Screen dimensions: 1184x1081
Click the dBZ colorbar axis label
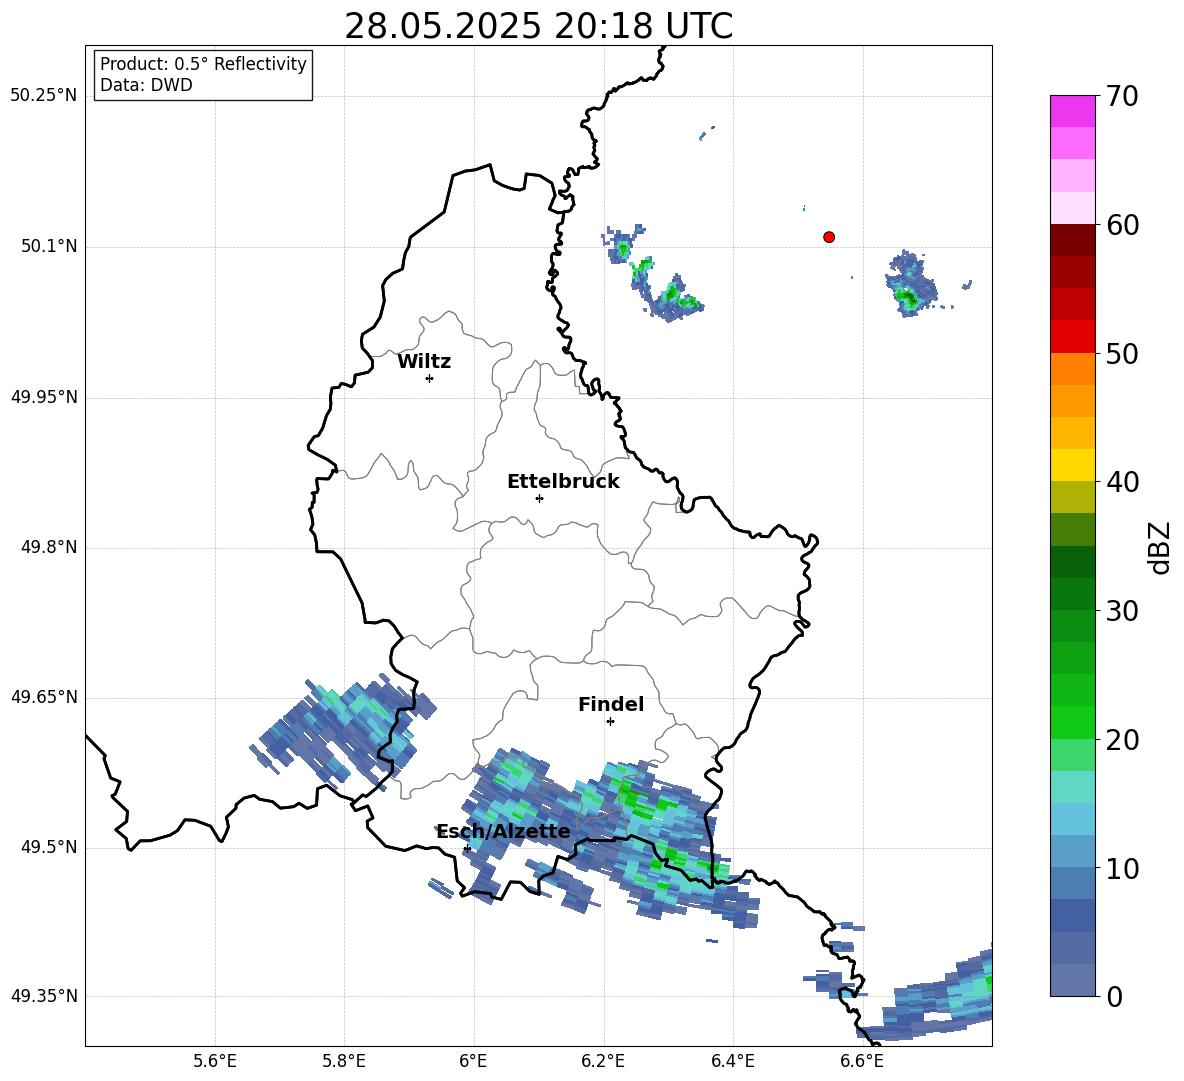tap(1161, 547)
